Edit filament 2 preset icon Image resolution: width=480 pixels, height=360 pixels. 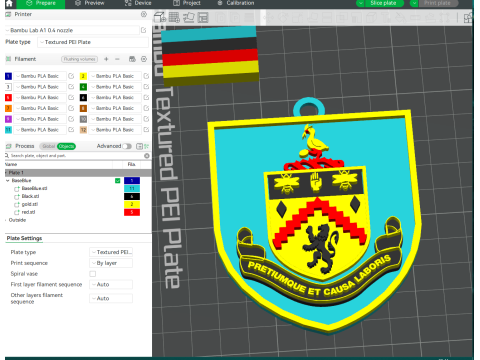point(146,76)
